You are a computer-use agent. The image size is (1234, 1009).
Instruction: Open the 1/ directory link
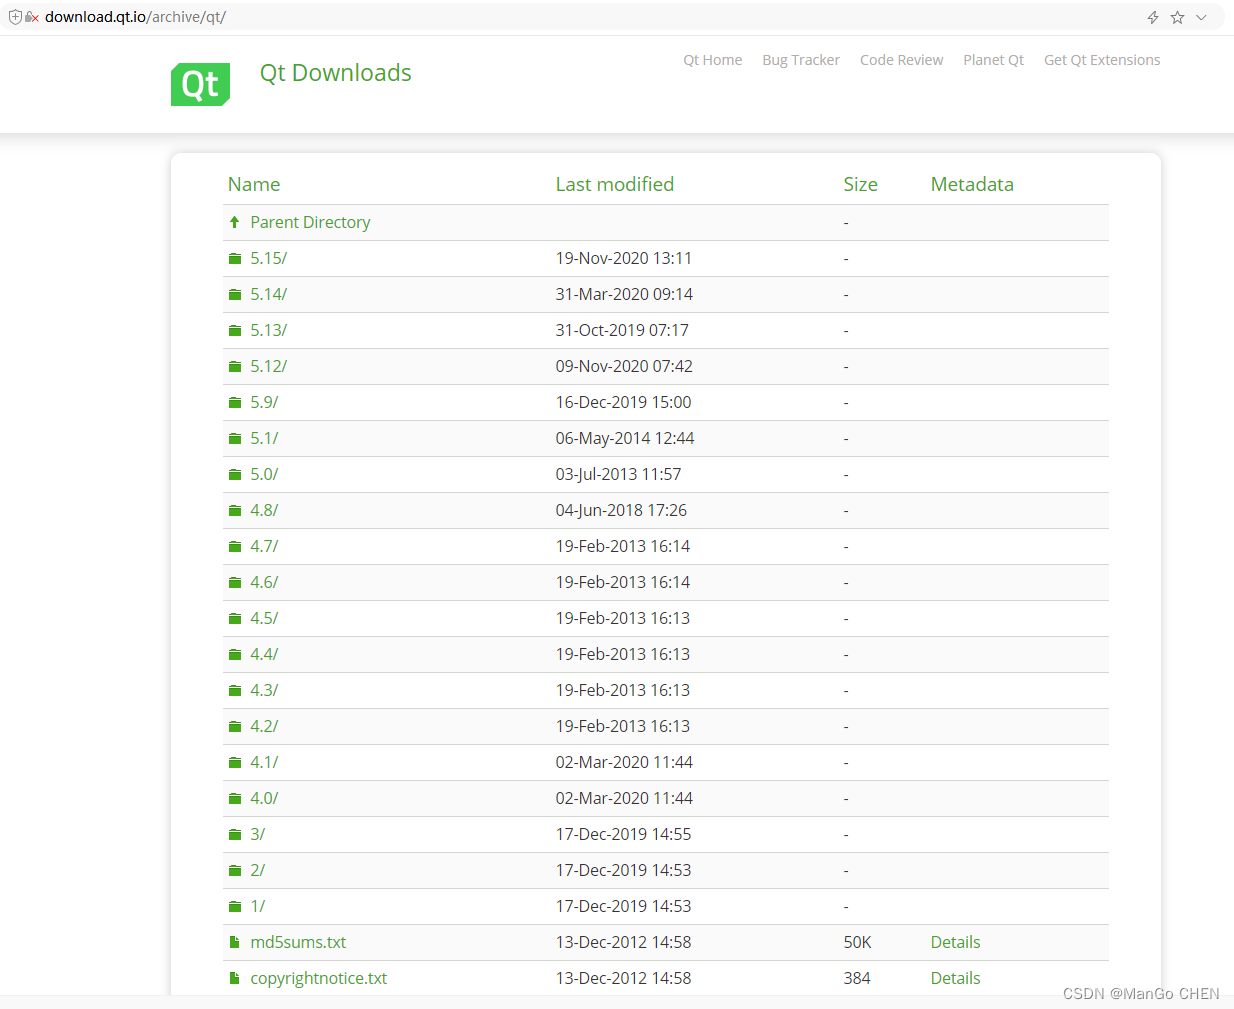click(257, 906)
